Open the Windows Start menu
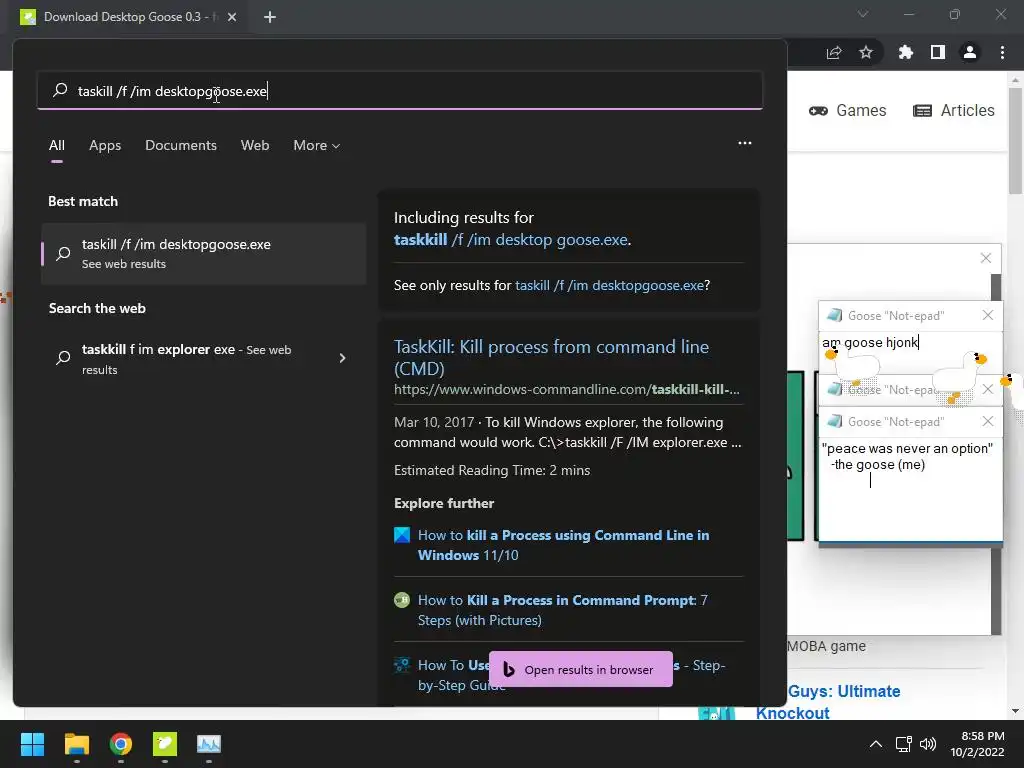 coord(32,744)
